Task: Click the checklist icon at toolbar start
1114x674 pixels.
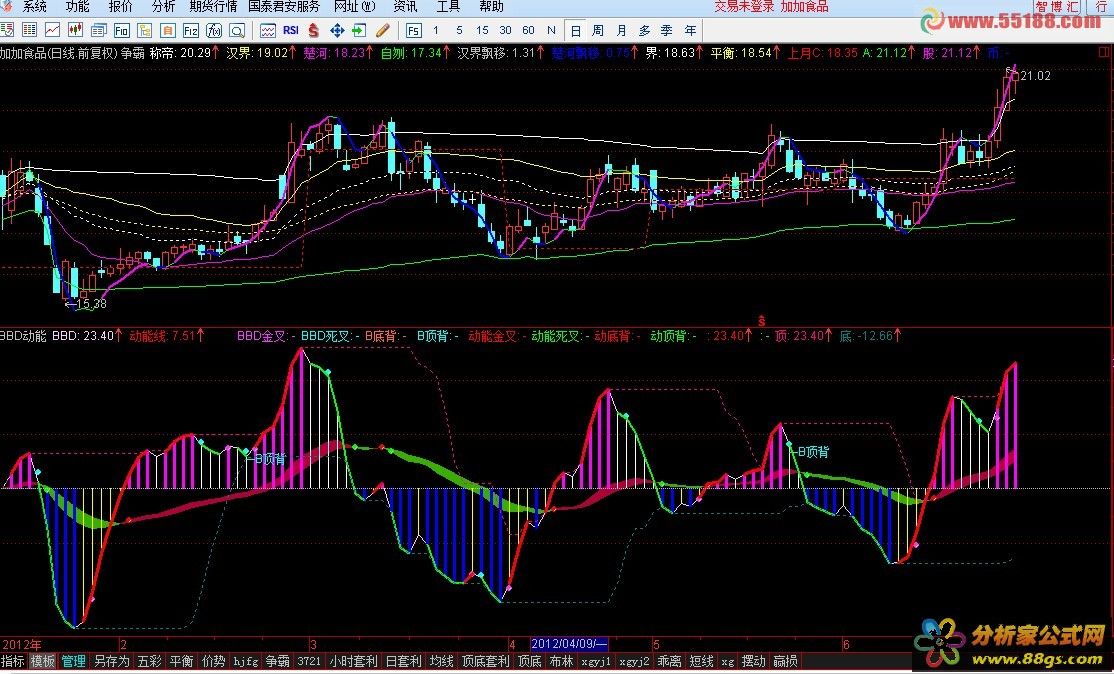Action: [6, 30]
